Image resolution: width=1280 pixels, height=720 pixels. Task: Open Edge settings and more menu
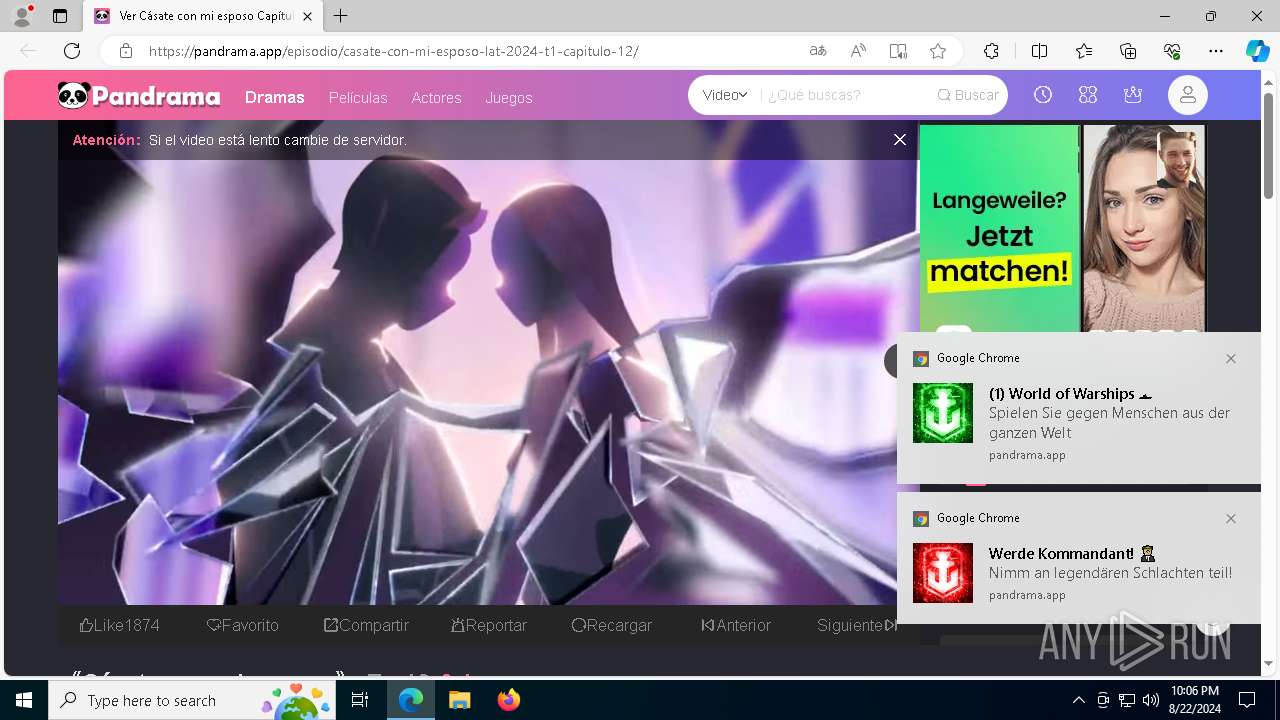point(1216,51)
